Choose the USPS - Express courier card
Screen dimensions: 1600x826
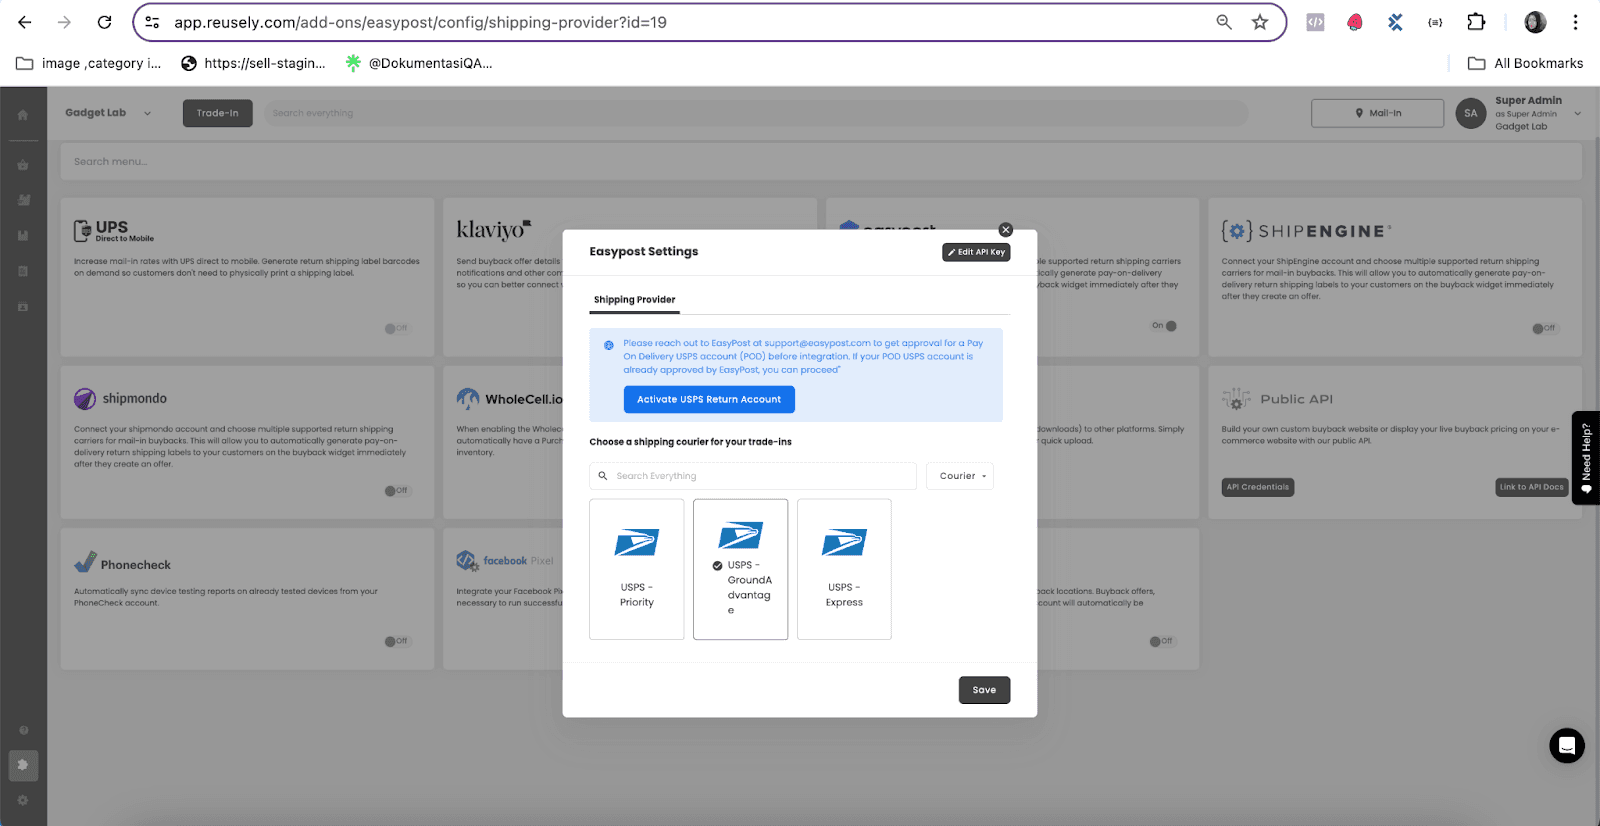(844, 569)
